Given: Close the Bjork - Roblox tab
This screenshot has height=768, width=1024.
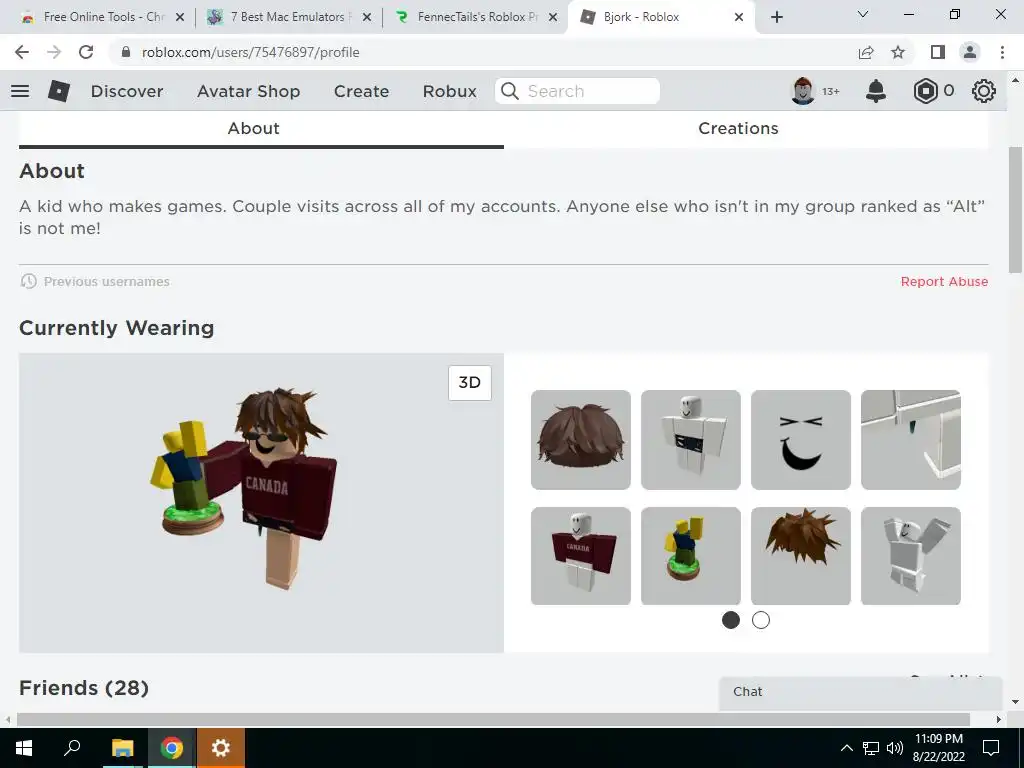Looking at the screenshot, I should point(739,18).
